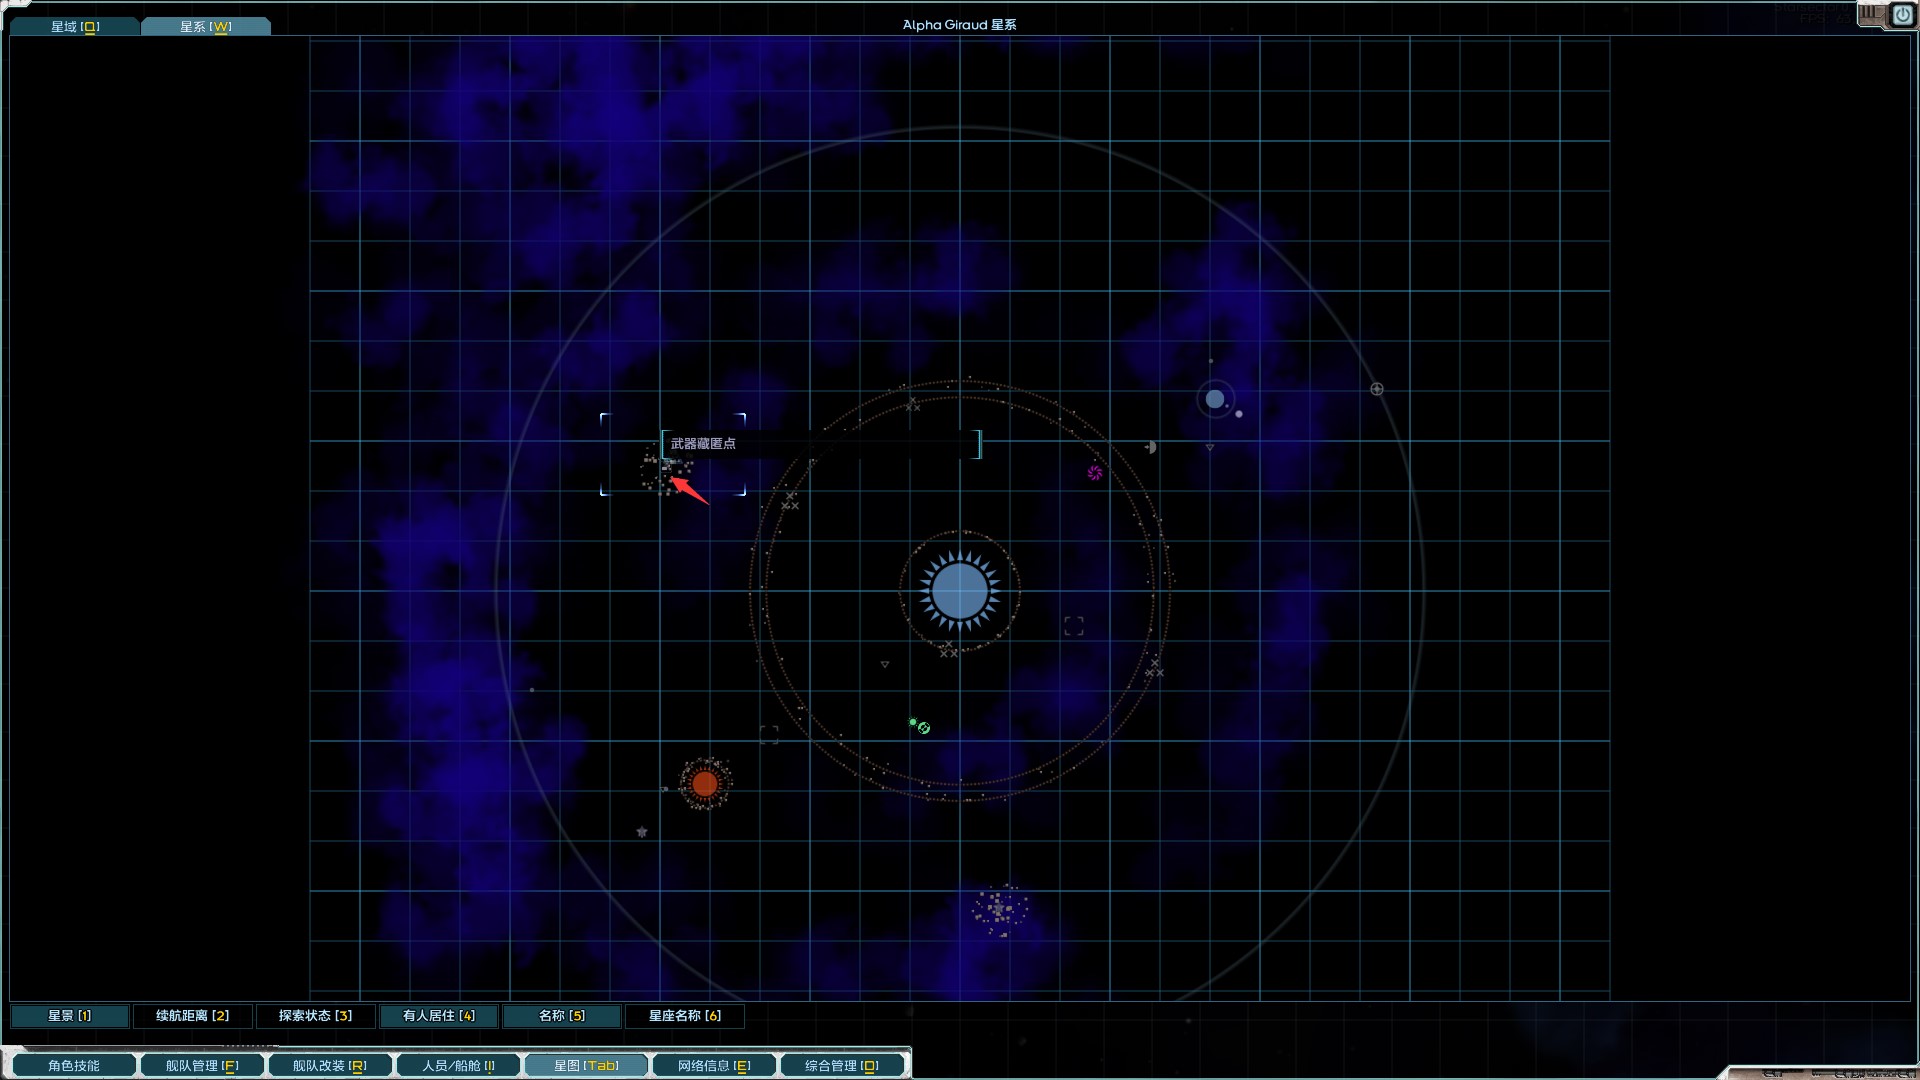Toggle the 探索状态 [3] exploration filter
The width and height of the screenshot is (1920, 1080).
pos(315,1016)
